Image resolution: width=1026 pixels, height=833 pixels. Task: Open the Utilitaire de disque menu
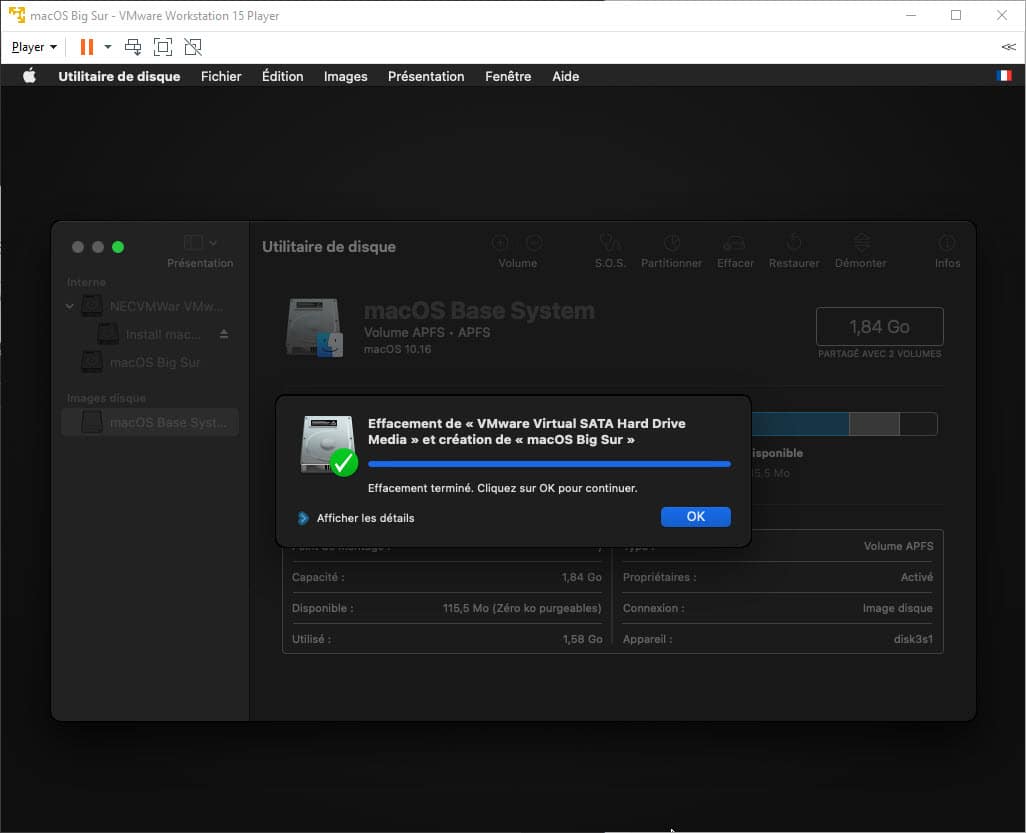(x=119, y=76)
